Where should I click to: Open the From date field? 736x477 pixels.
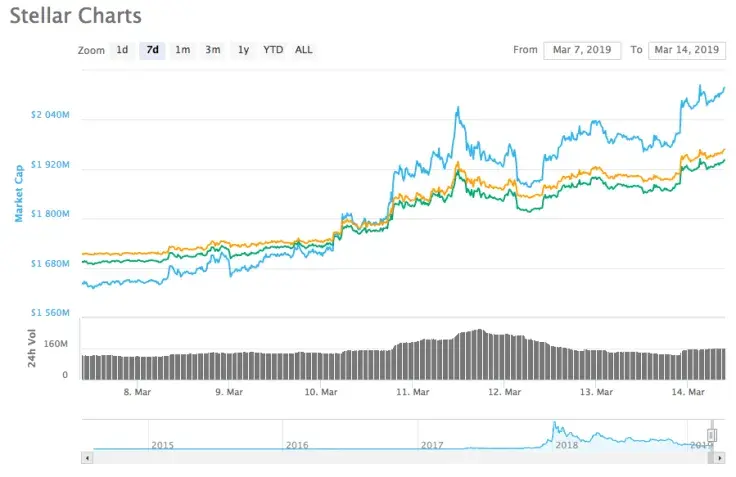[x=582, y=50]
